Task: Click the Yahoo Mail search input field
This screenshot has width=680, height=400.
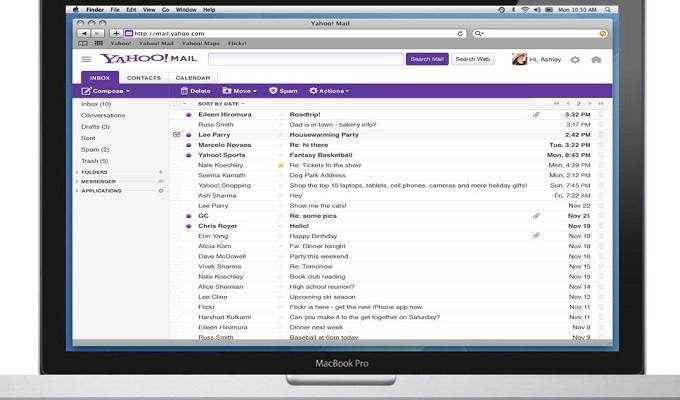Action: coord(305,60)
